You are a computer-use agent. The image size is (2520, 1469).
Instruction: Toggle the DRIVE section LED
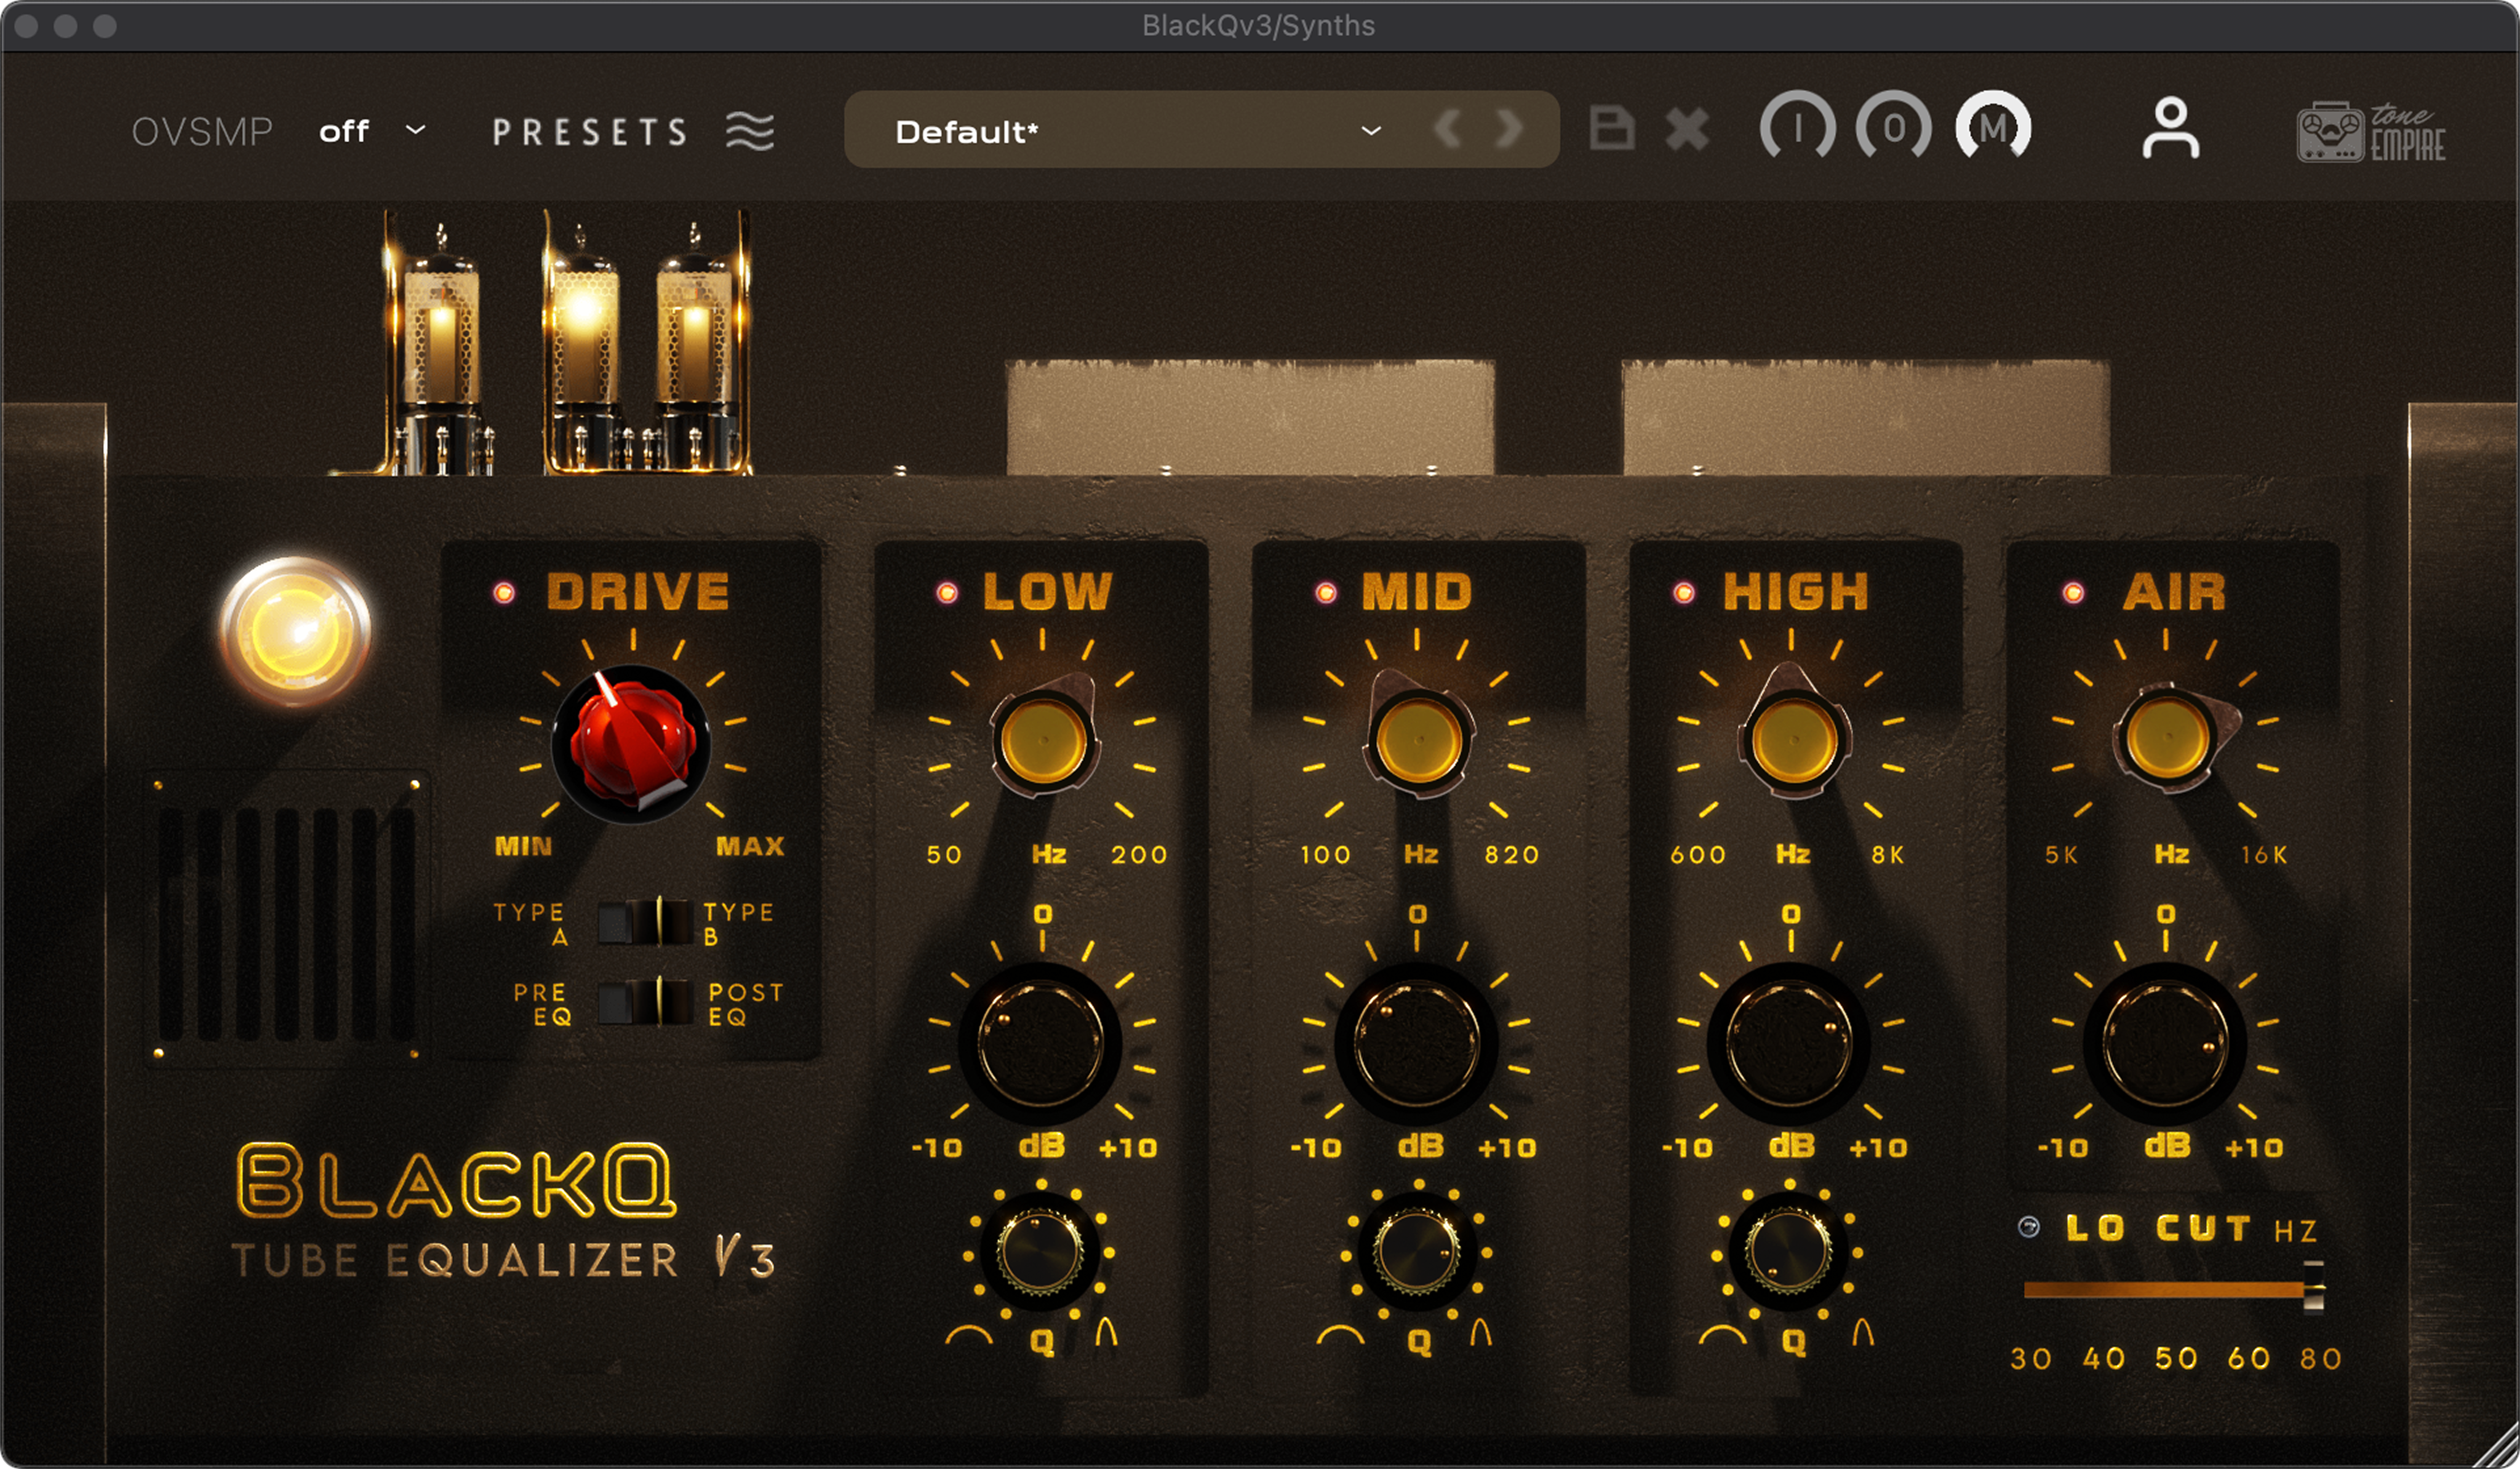coord(504,593)
